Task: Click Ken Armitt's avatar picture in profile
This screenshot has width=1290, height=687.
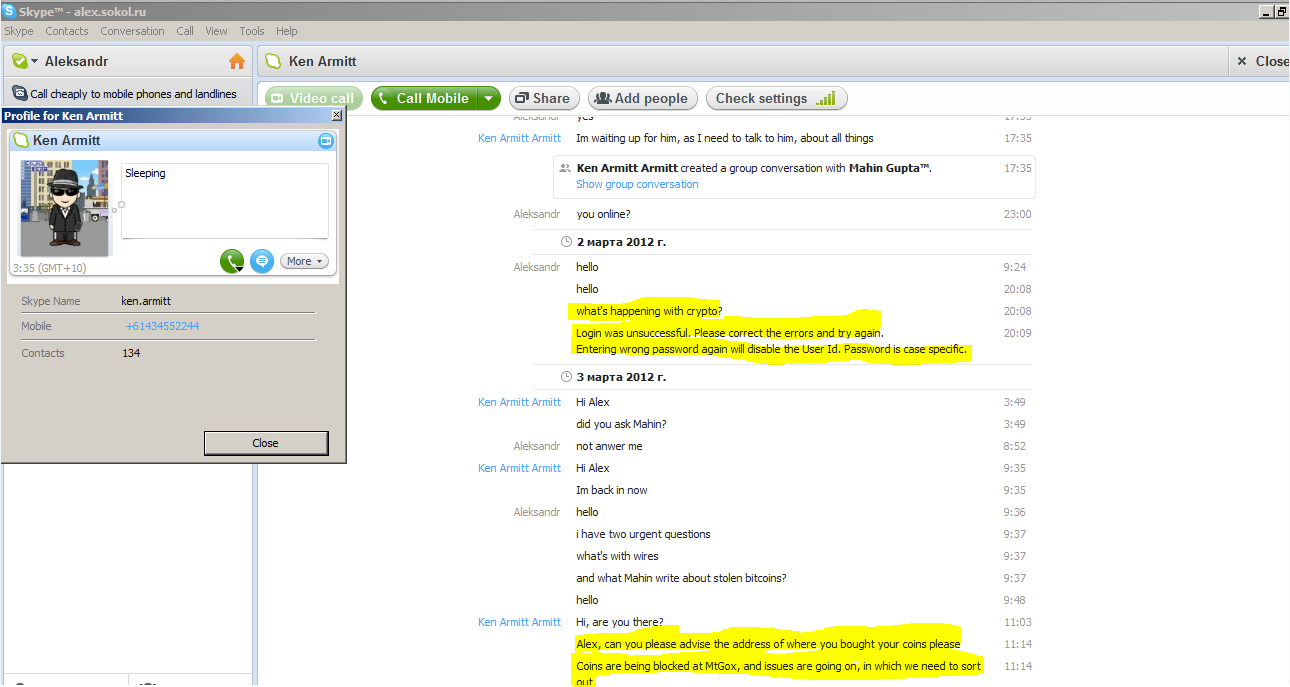Action: pos(65,208)
